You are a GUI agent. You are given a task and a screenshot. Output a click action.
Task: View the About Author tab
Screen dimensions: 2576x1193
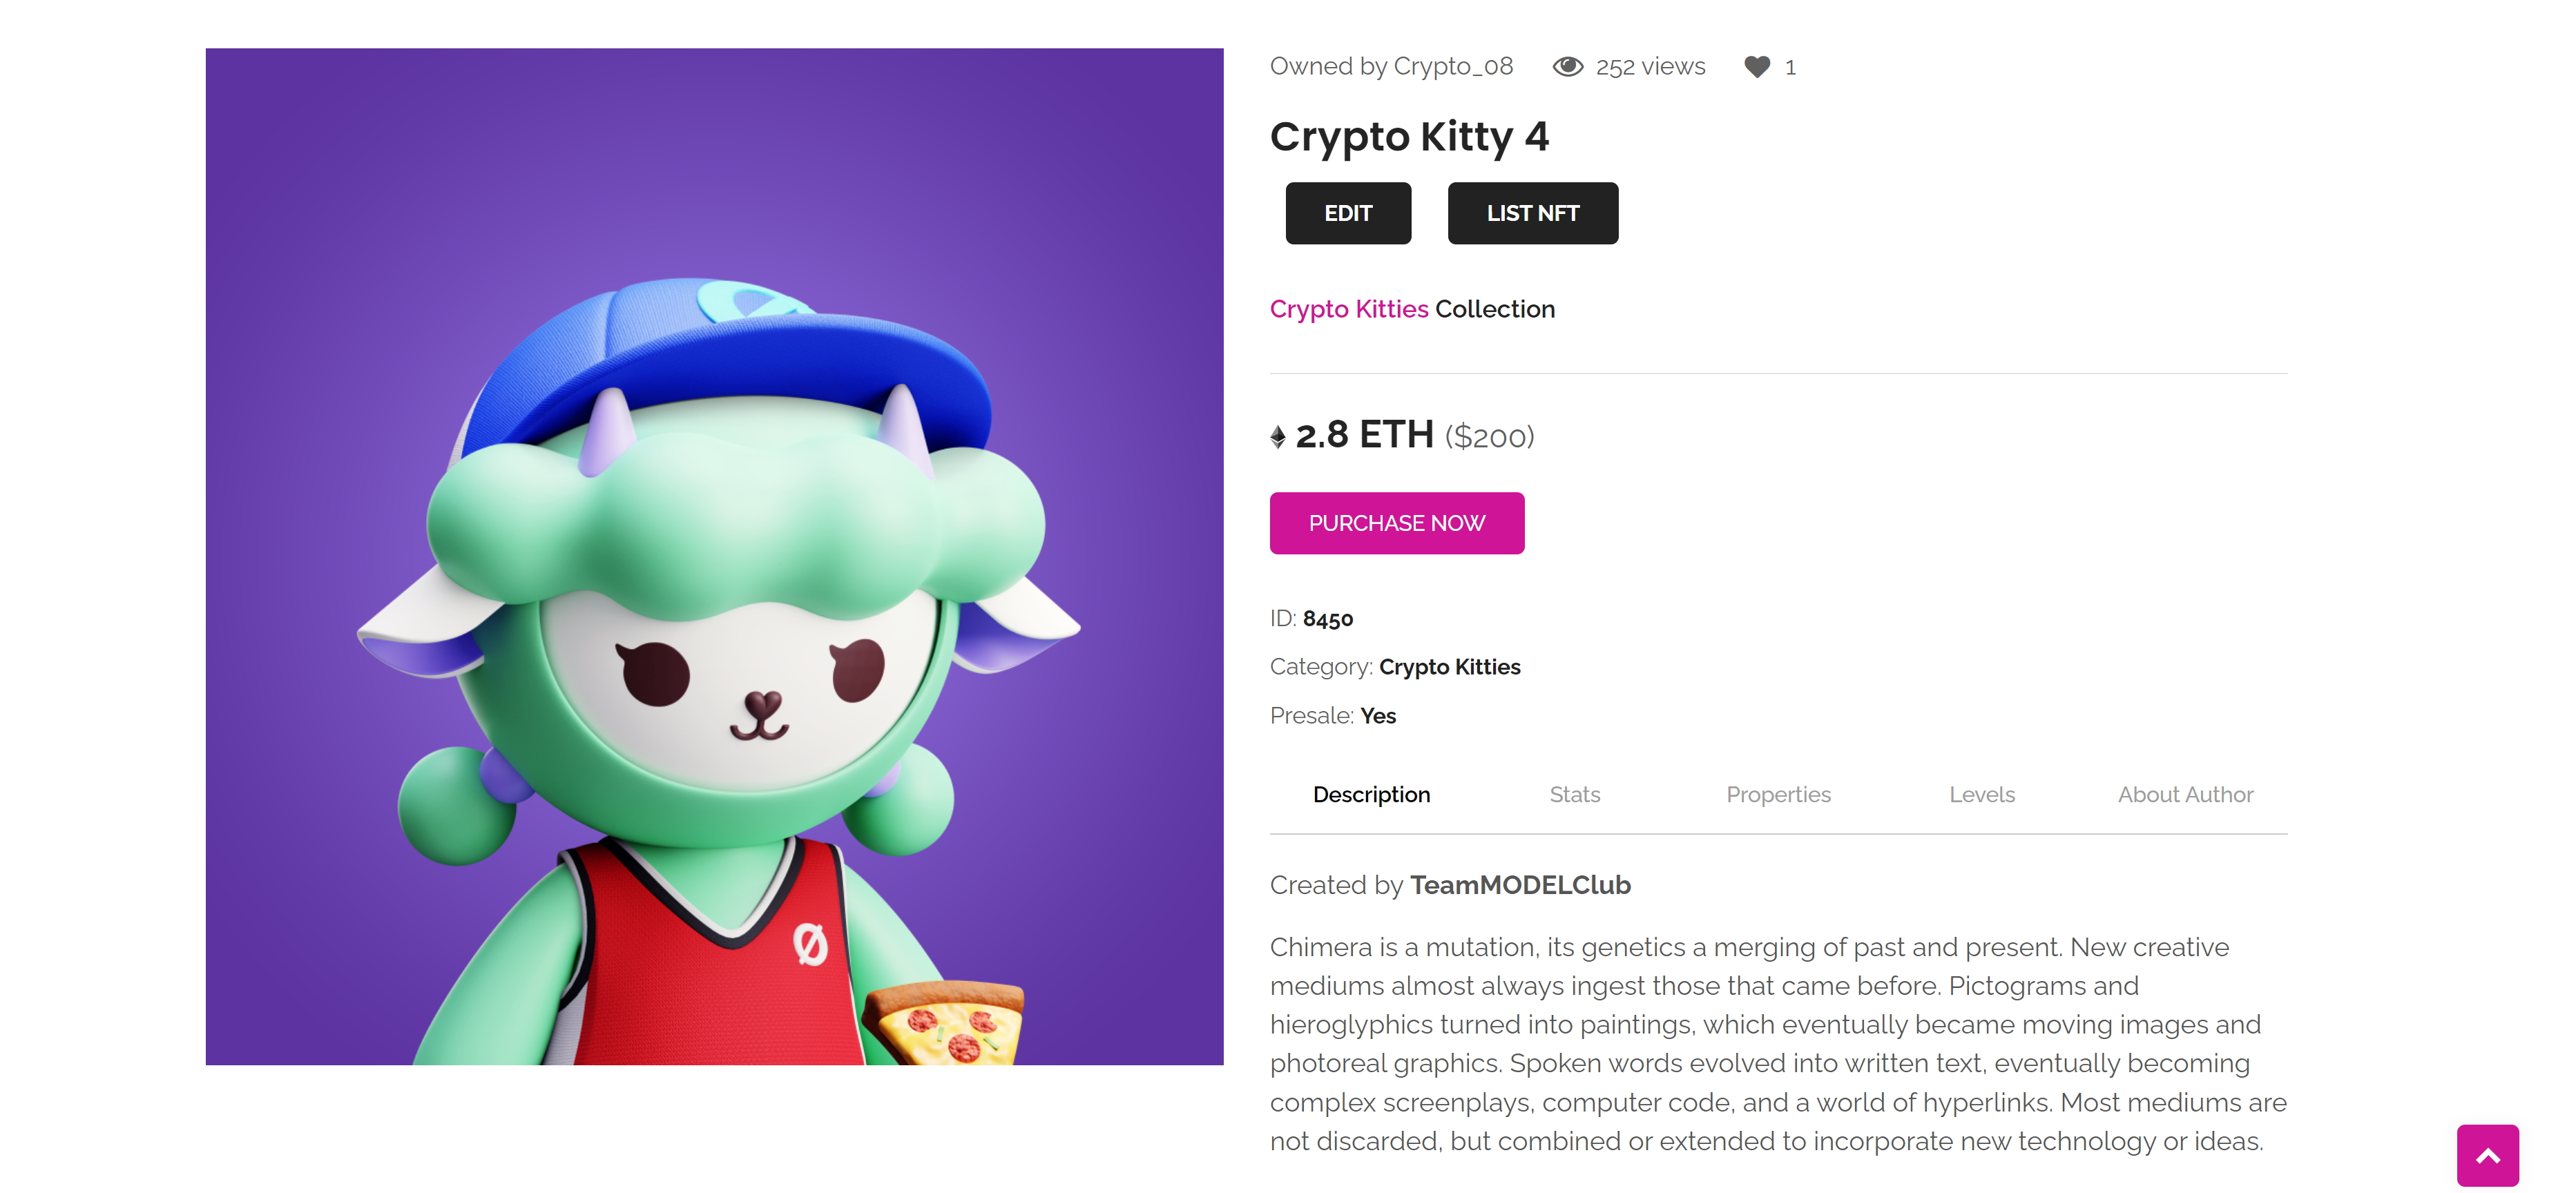(2185, 795)
